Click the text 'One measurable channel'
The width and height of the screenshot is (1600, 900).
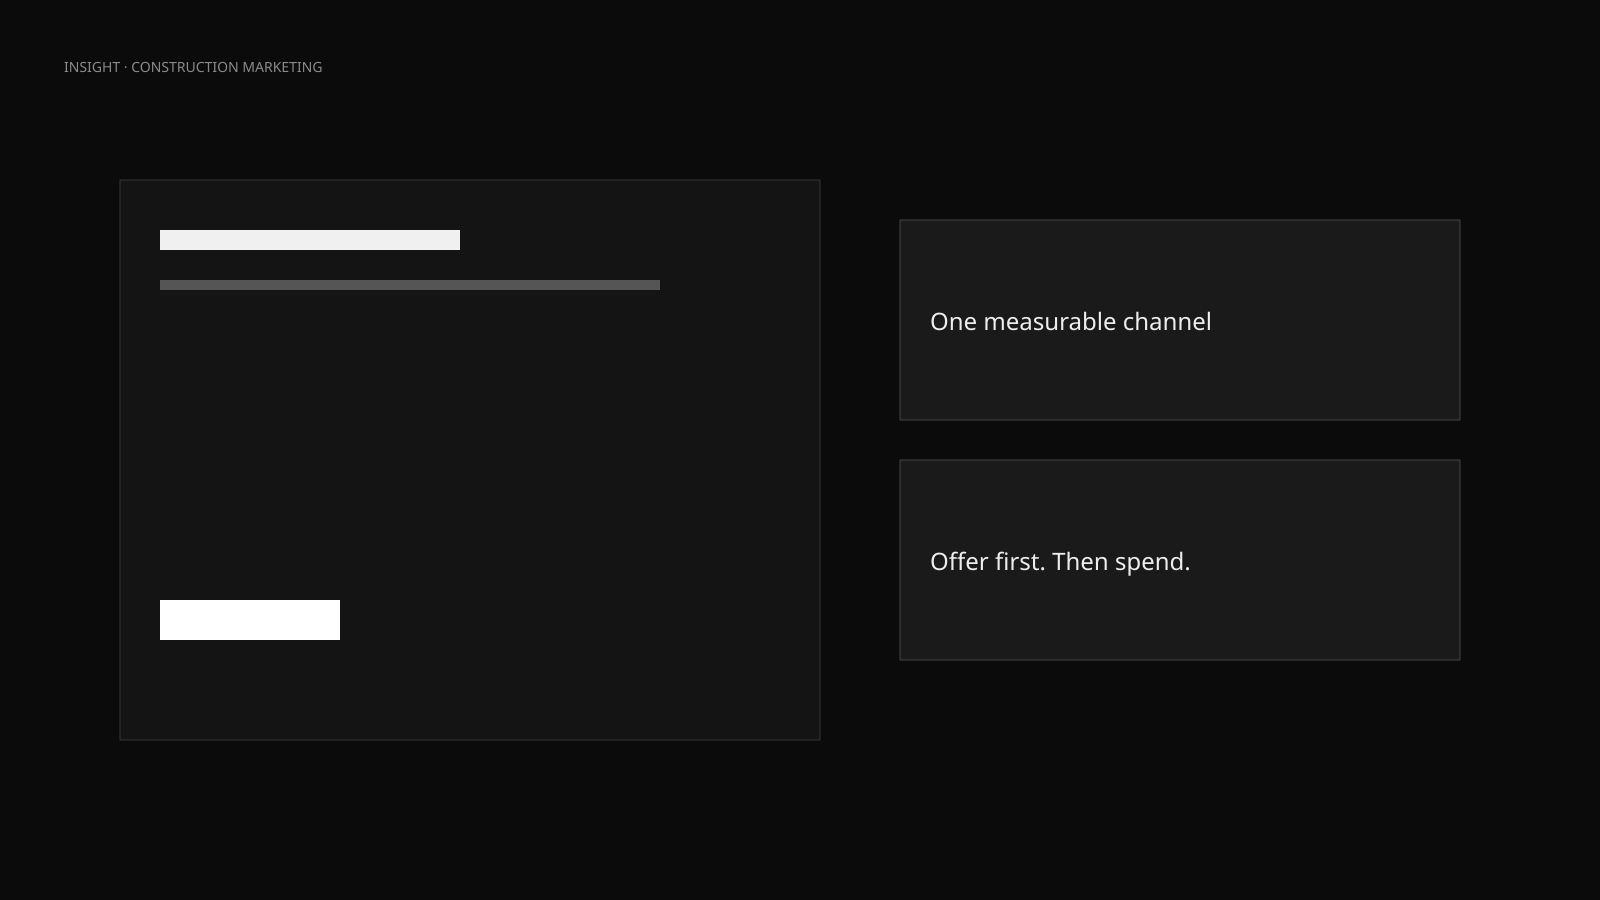[x=1071, y=321]
